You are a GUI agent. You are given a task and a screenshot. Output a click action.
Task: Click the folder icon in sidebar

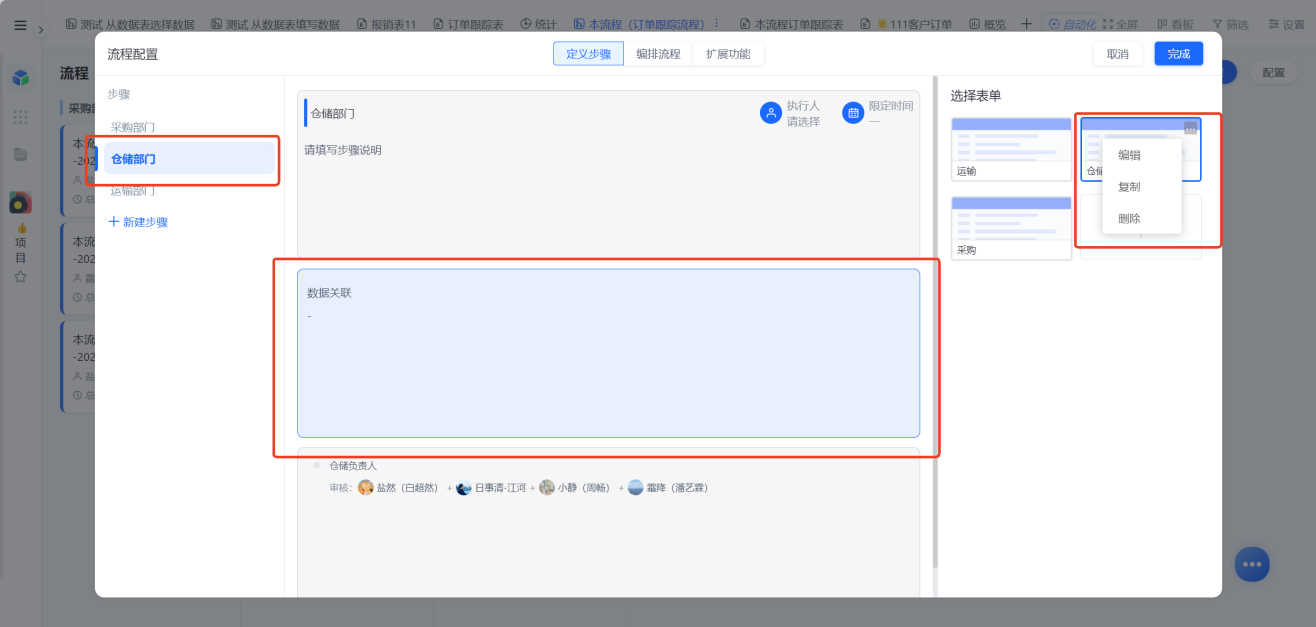pyautogui.click(x=21, y=154)
